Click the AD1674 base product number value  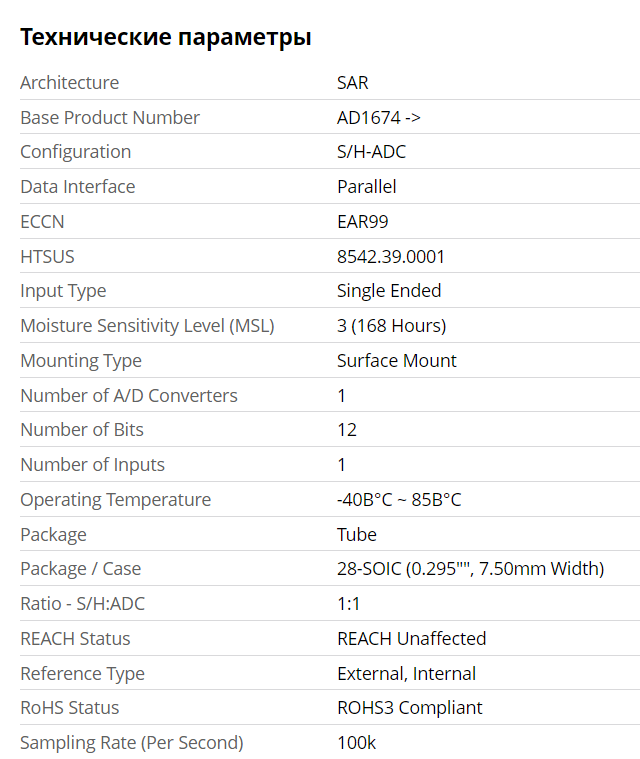[x=378, y=117]
